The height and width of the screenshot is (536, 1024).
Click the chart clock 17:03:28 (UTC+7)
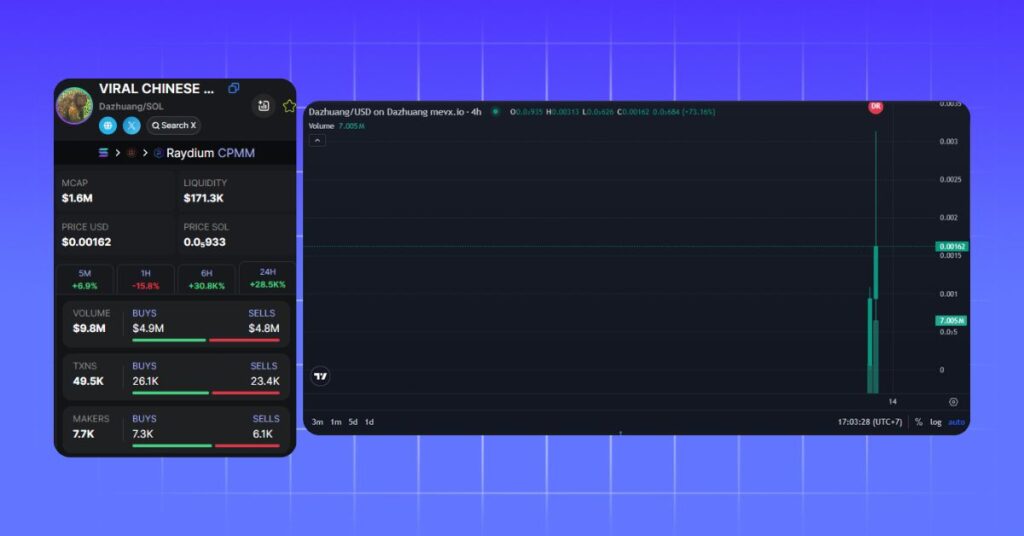coord(870,422)
